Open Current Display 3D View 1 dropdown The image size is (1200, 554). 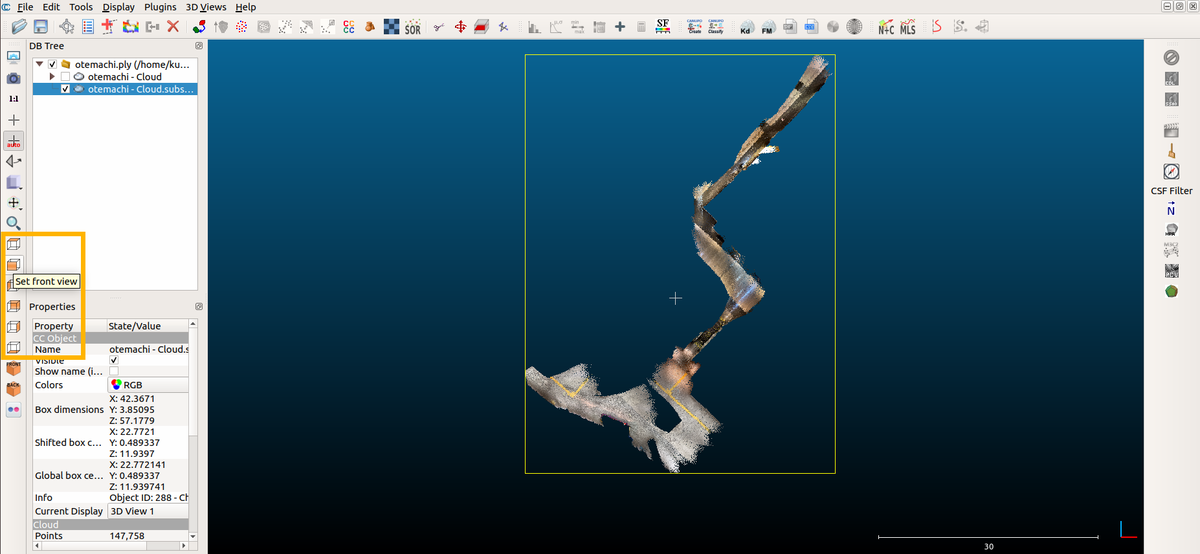tap(147, 511)
